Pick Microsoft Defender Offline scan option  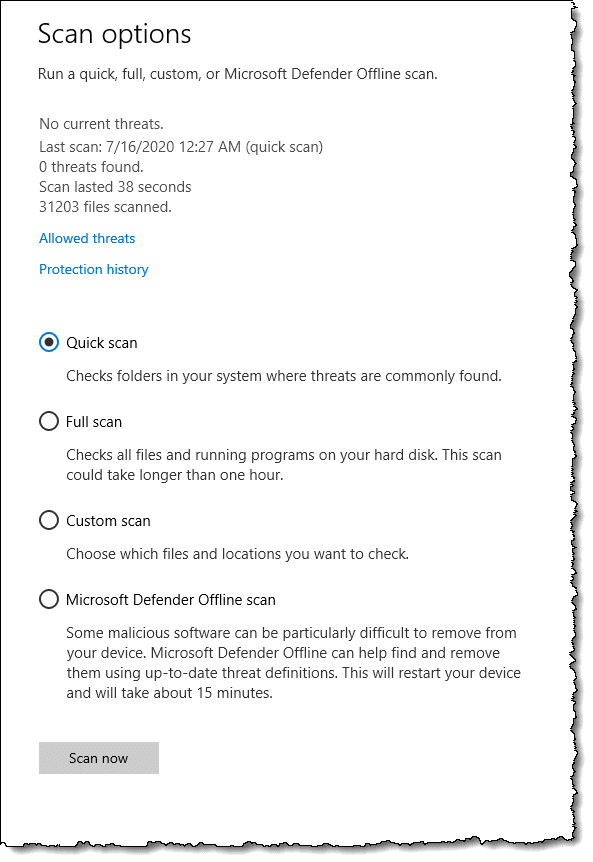click(49, 600)
